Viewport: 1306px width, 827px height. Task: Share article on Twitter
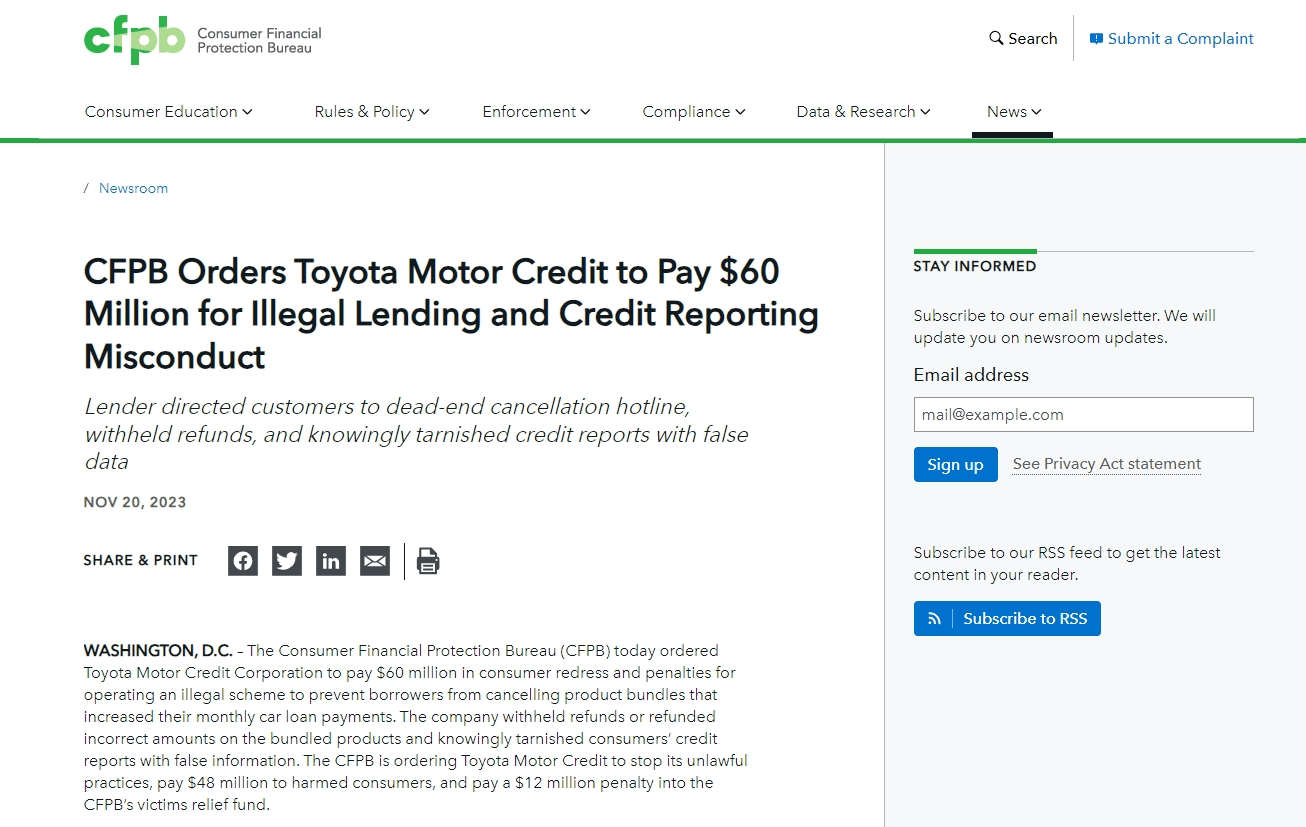[287, 561]
